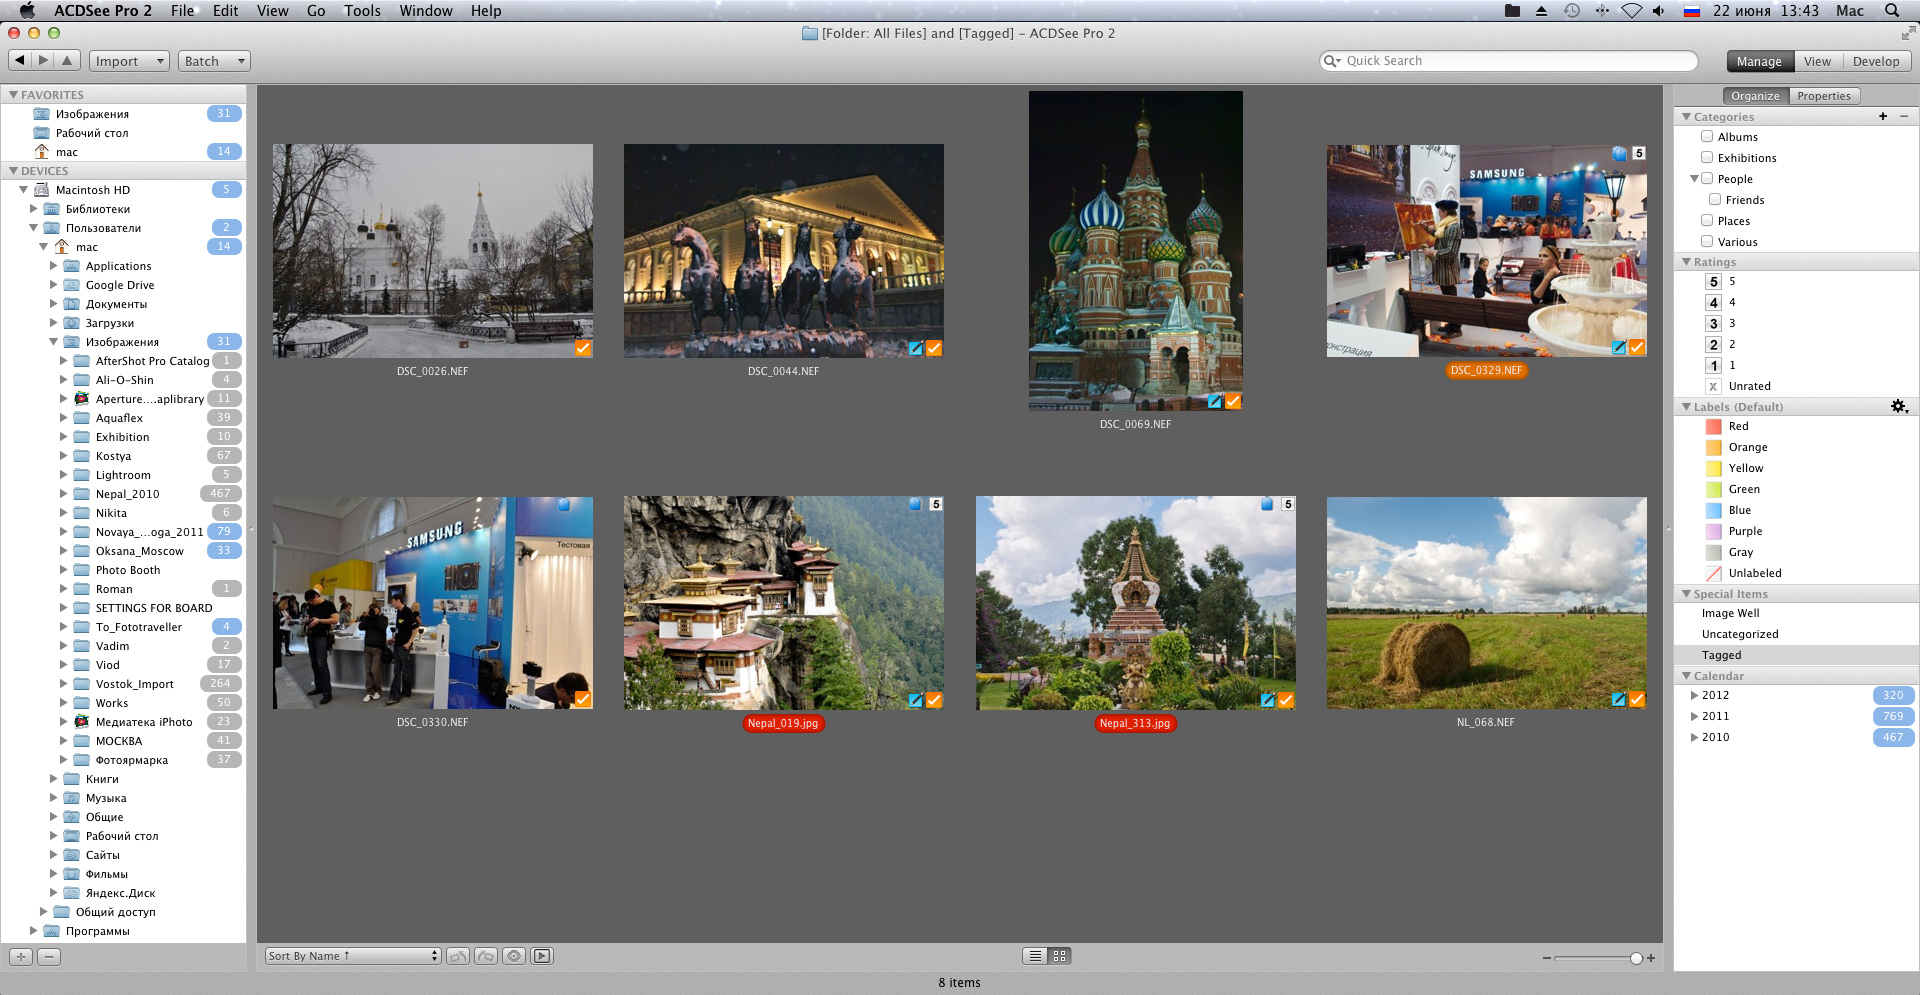Untag DSC_0026.NEF using its orange checkbox

click(583, 348)
